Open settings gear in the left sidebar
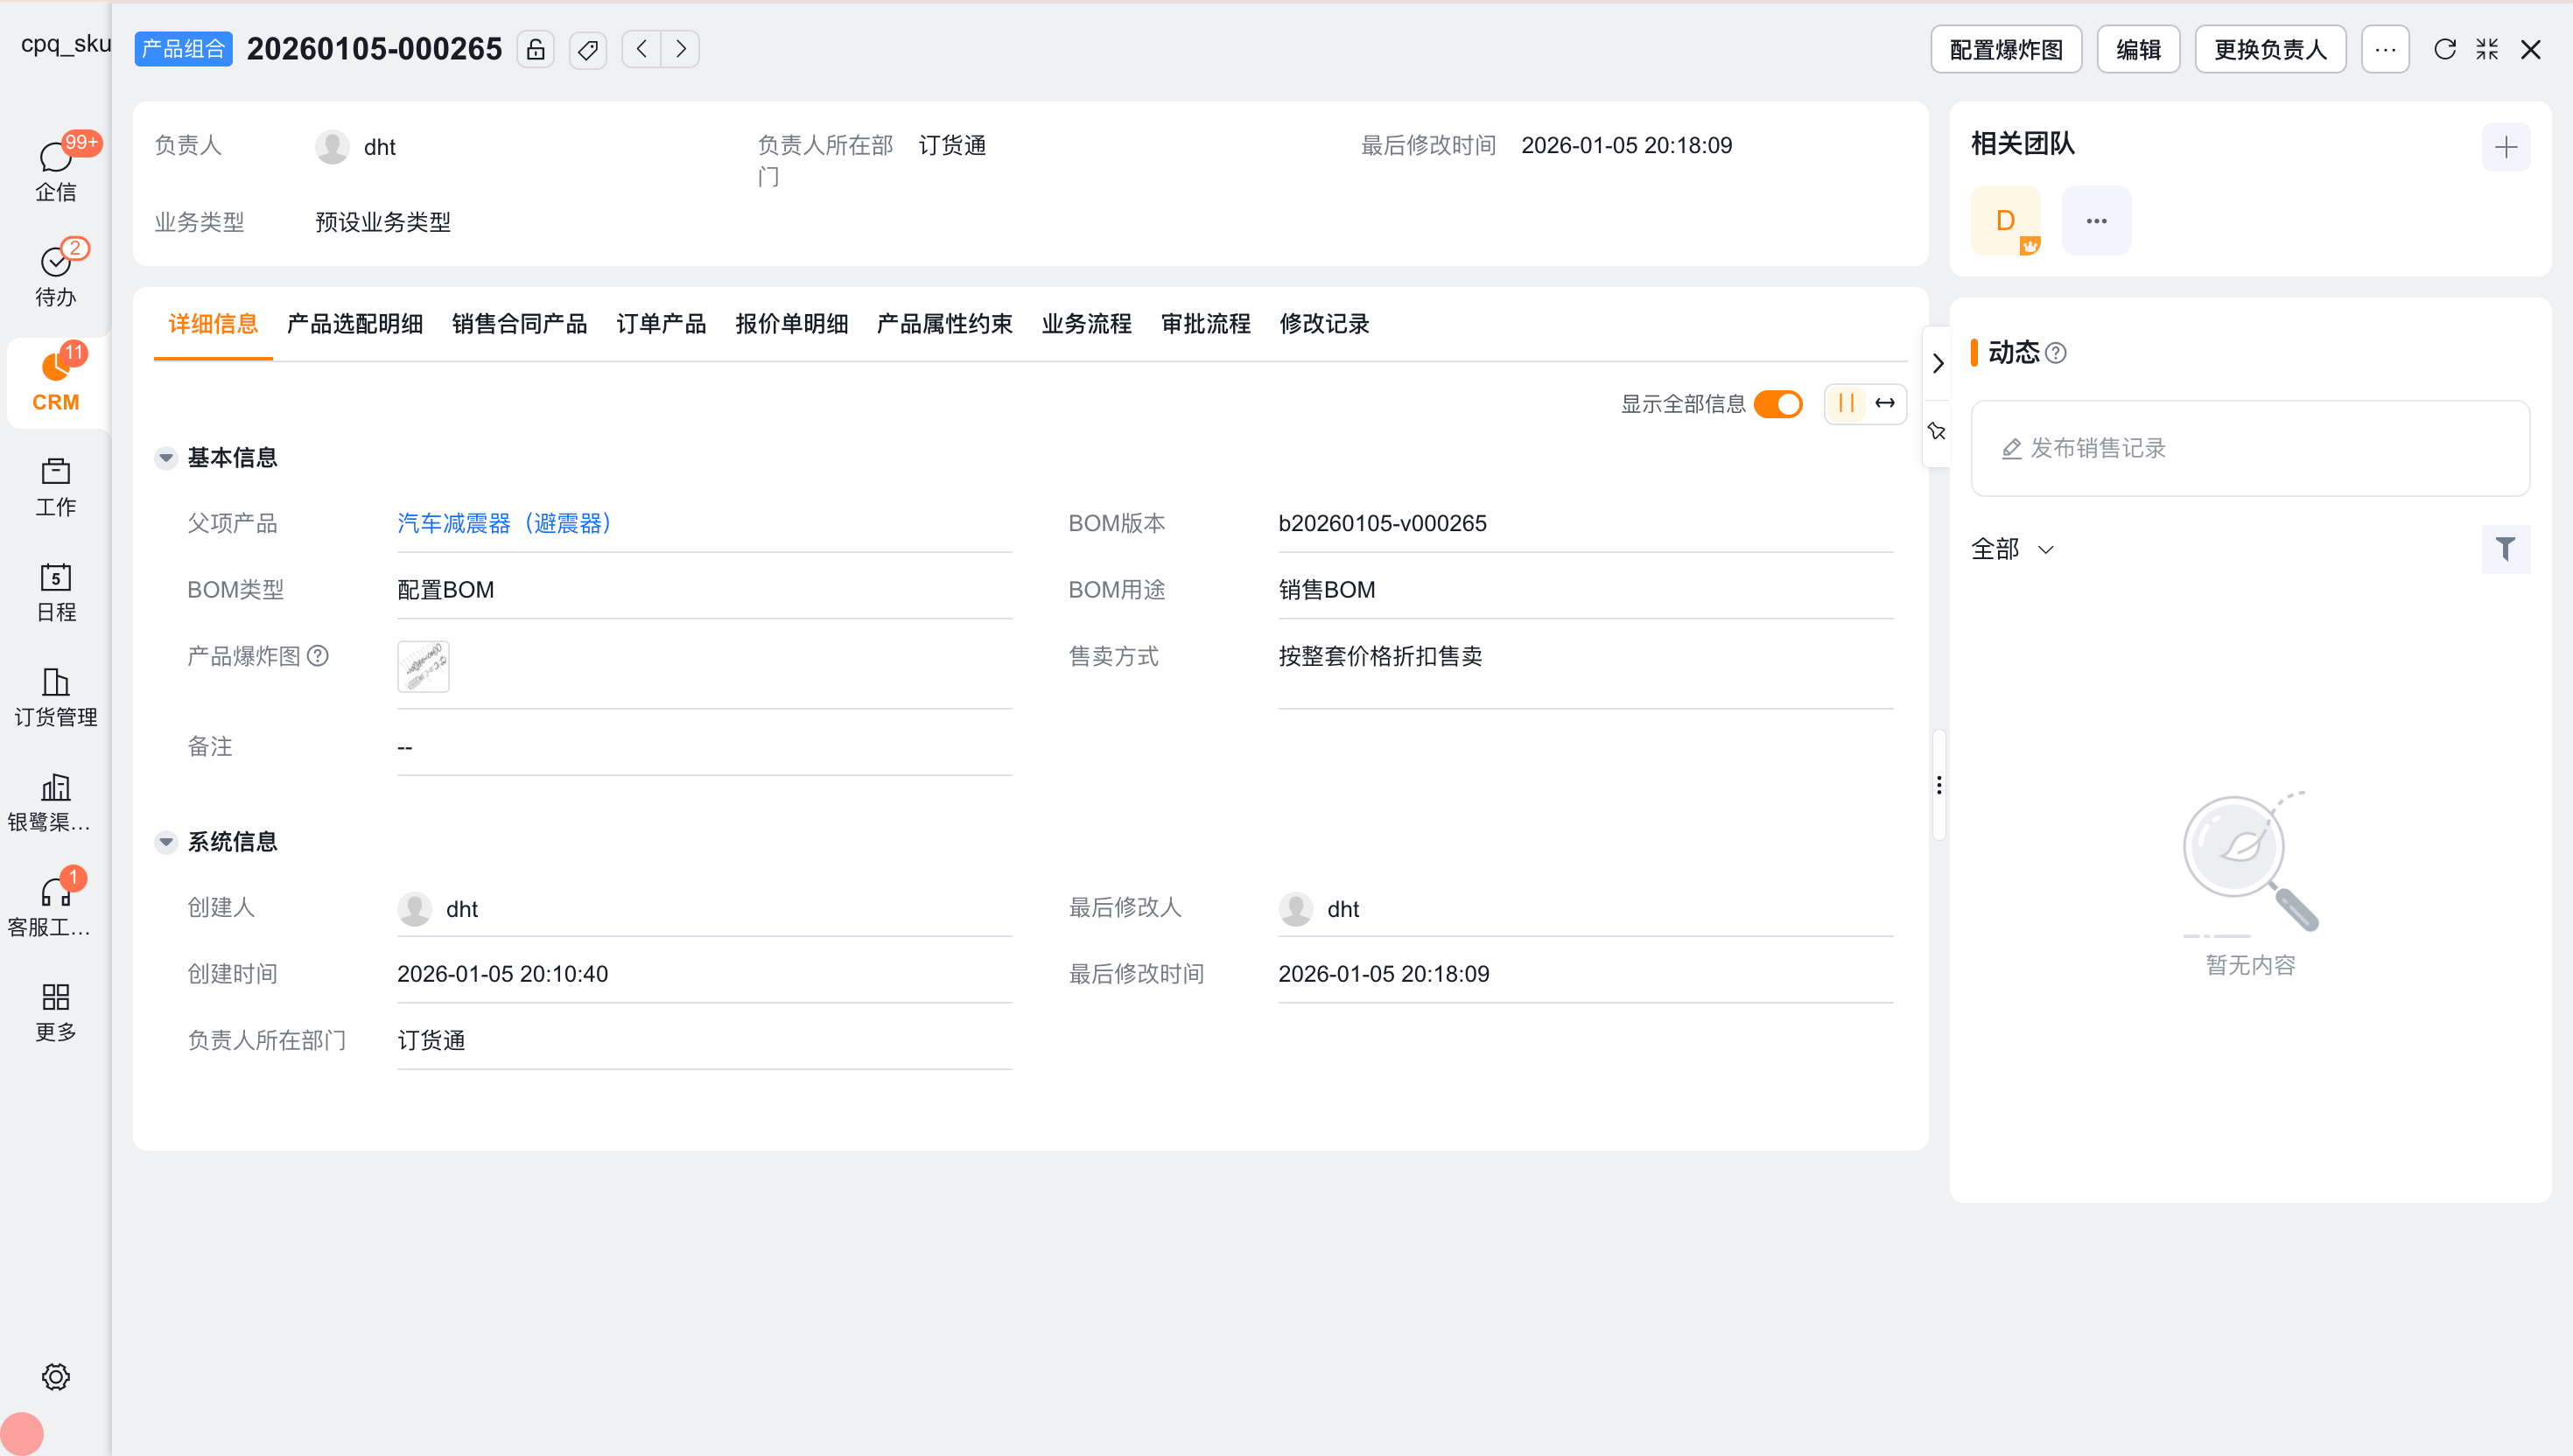 (55, 1376)
